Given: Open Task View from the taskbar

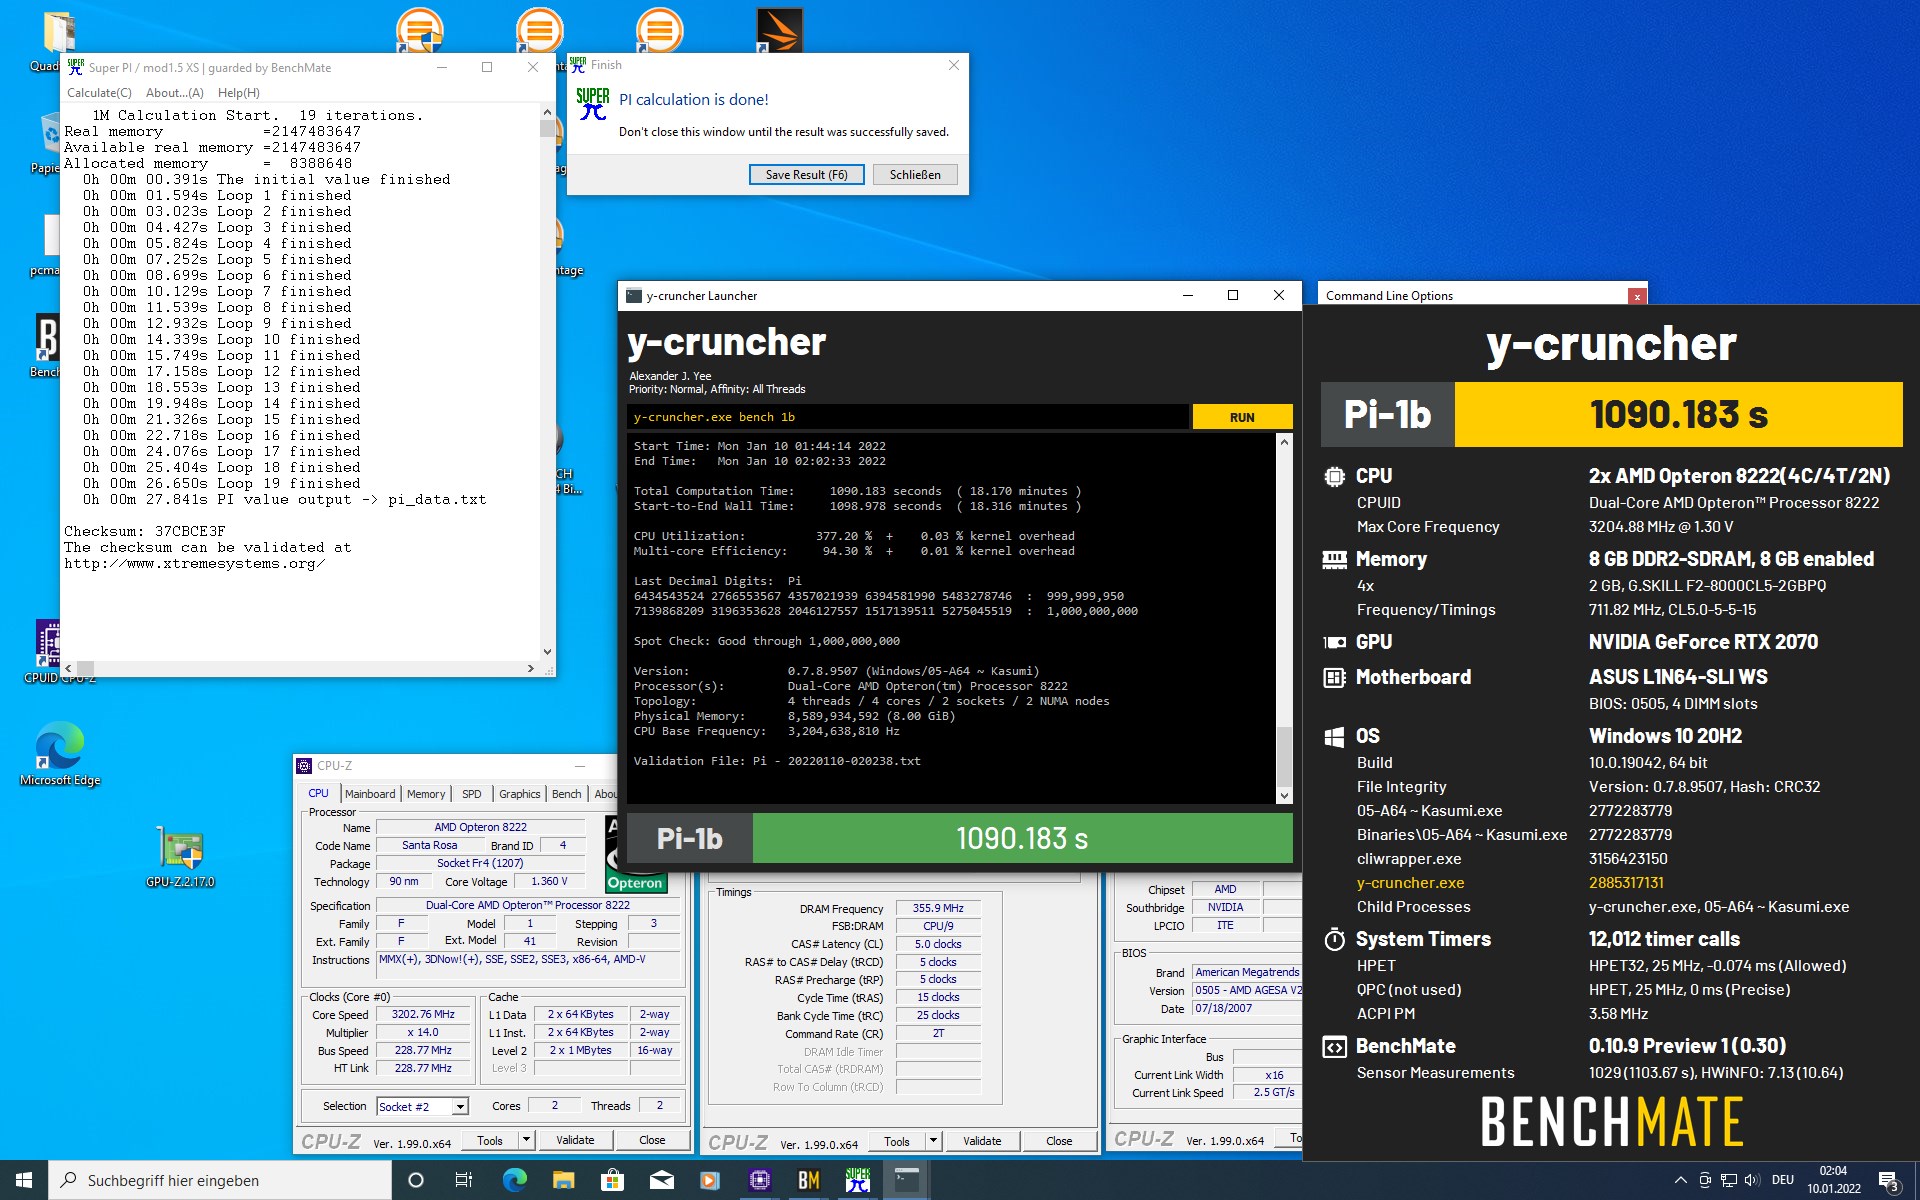Looking at the screenshot, I should pyautogui.click(x=464, y=1180).
